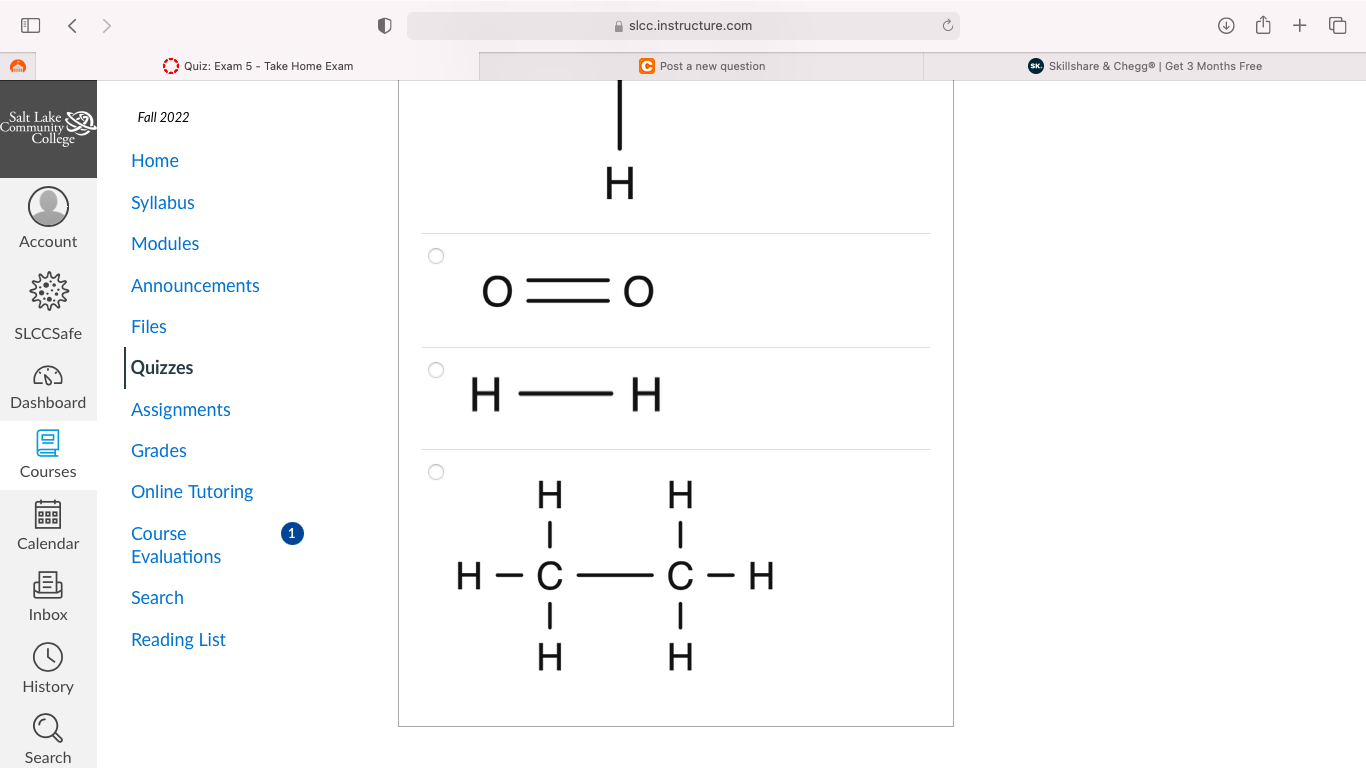
Task: Select the O=O double bond answer
Action: pos(436,256)
